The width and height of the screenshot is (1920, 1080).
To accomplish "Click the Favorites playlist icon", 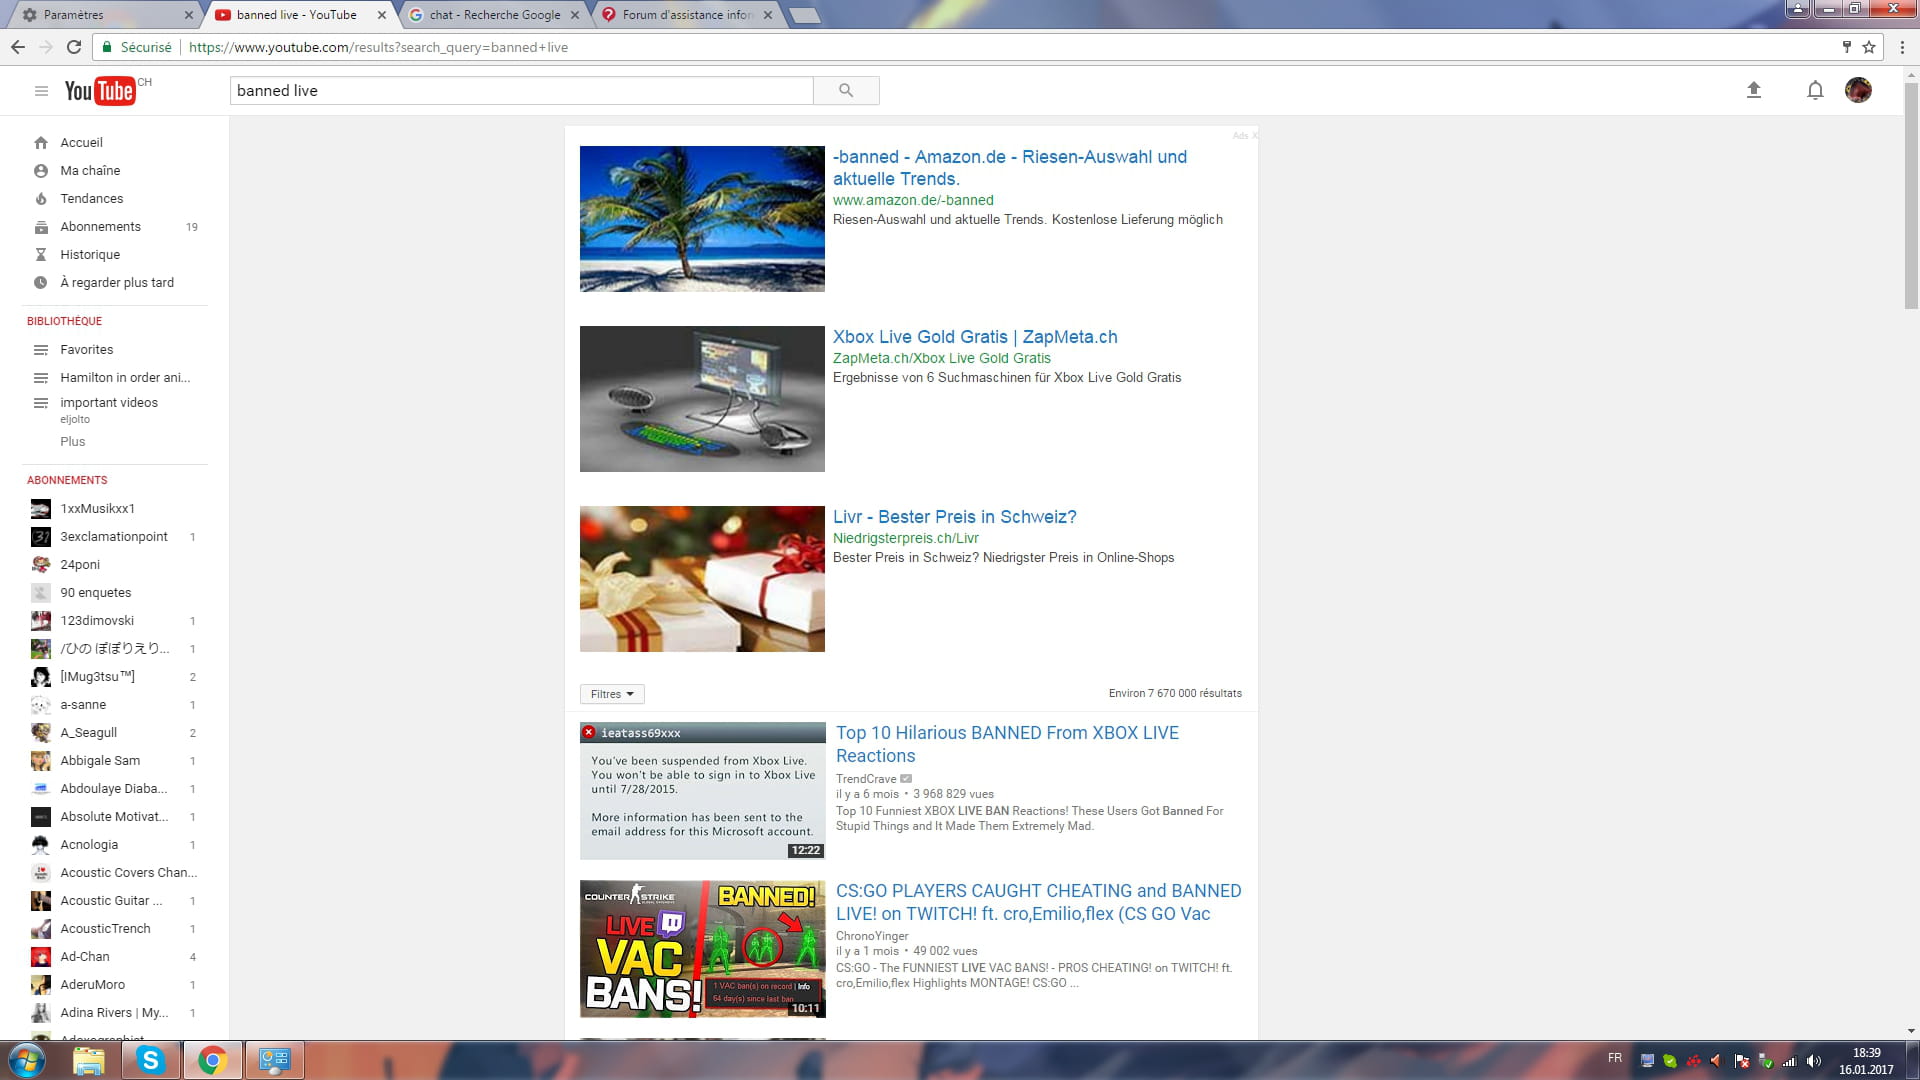I will (x=41, y=350).
